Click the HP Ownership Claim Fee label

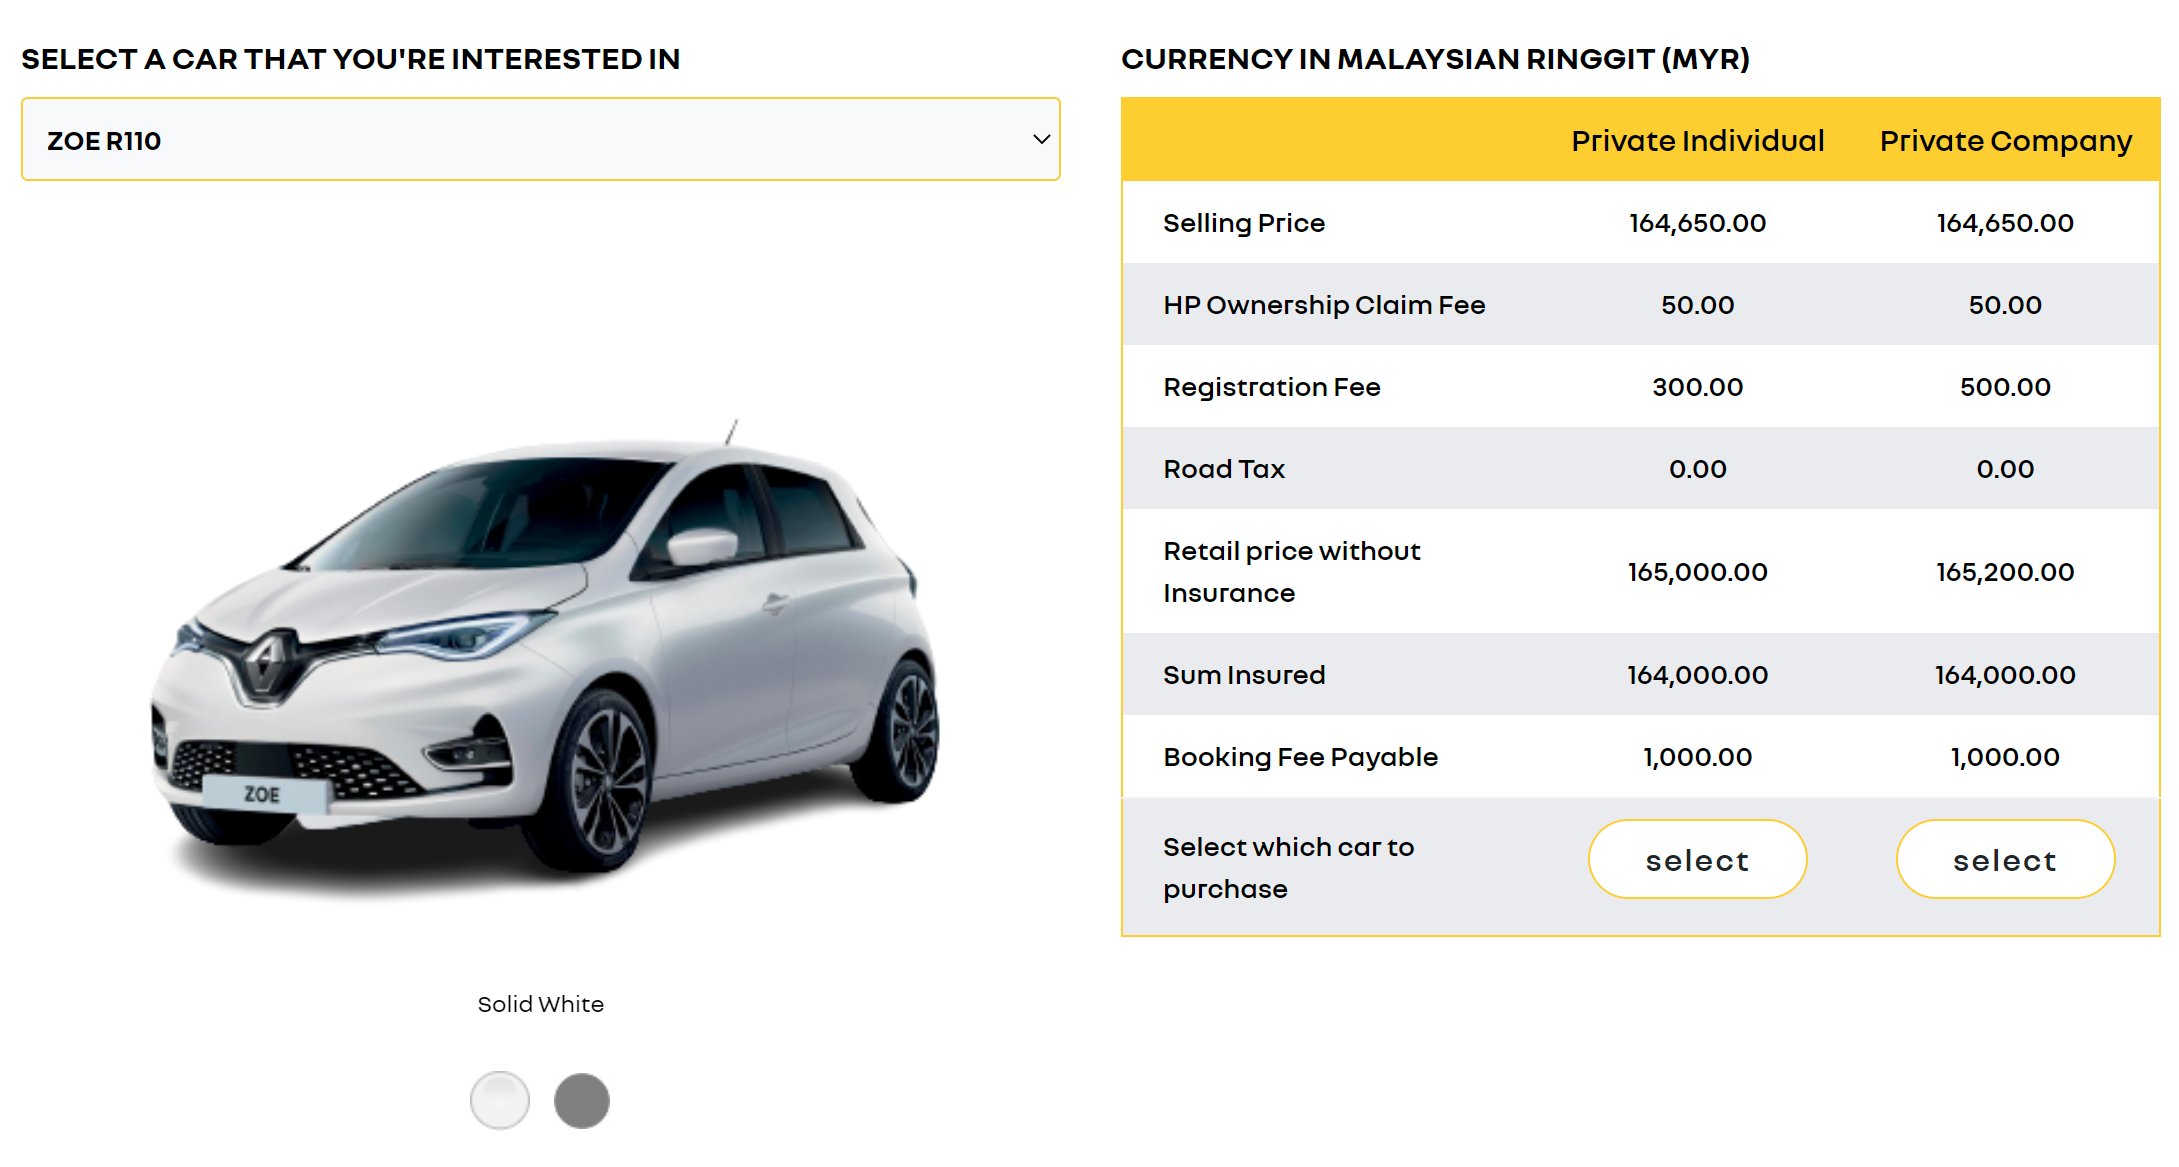pos(1324,305)
